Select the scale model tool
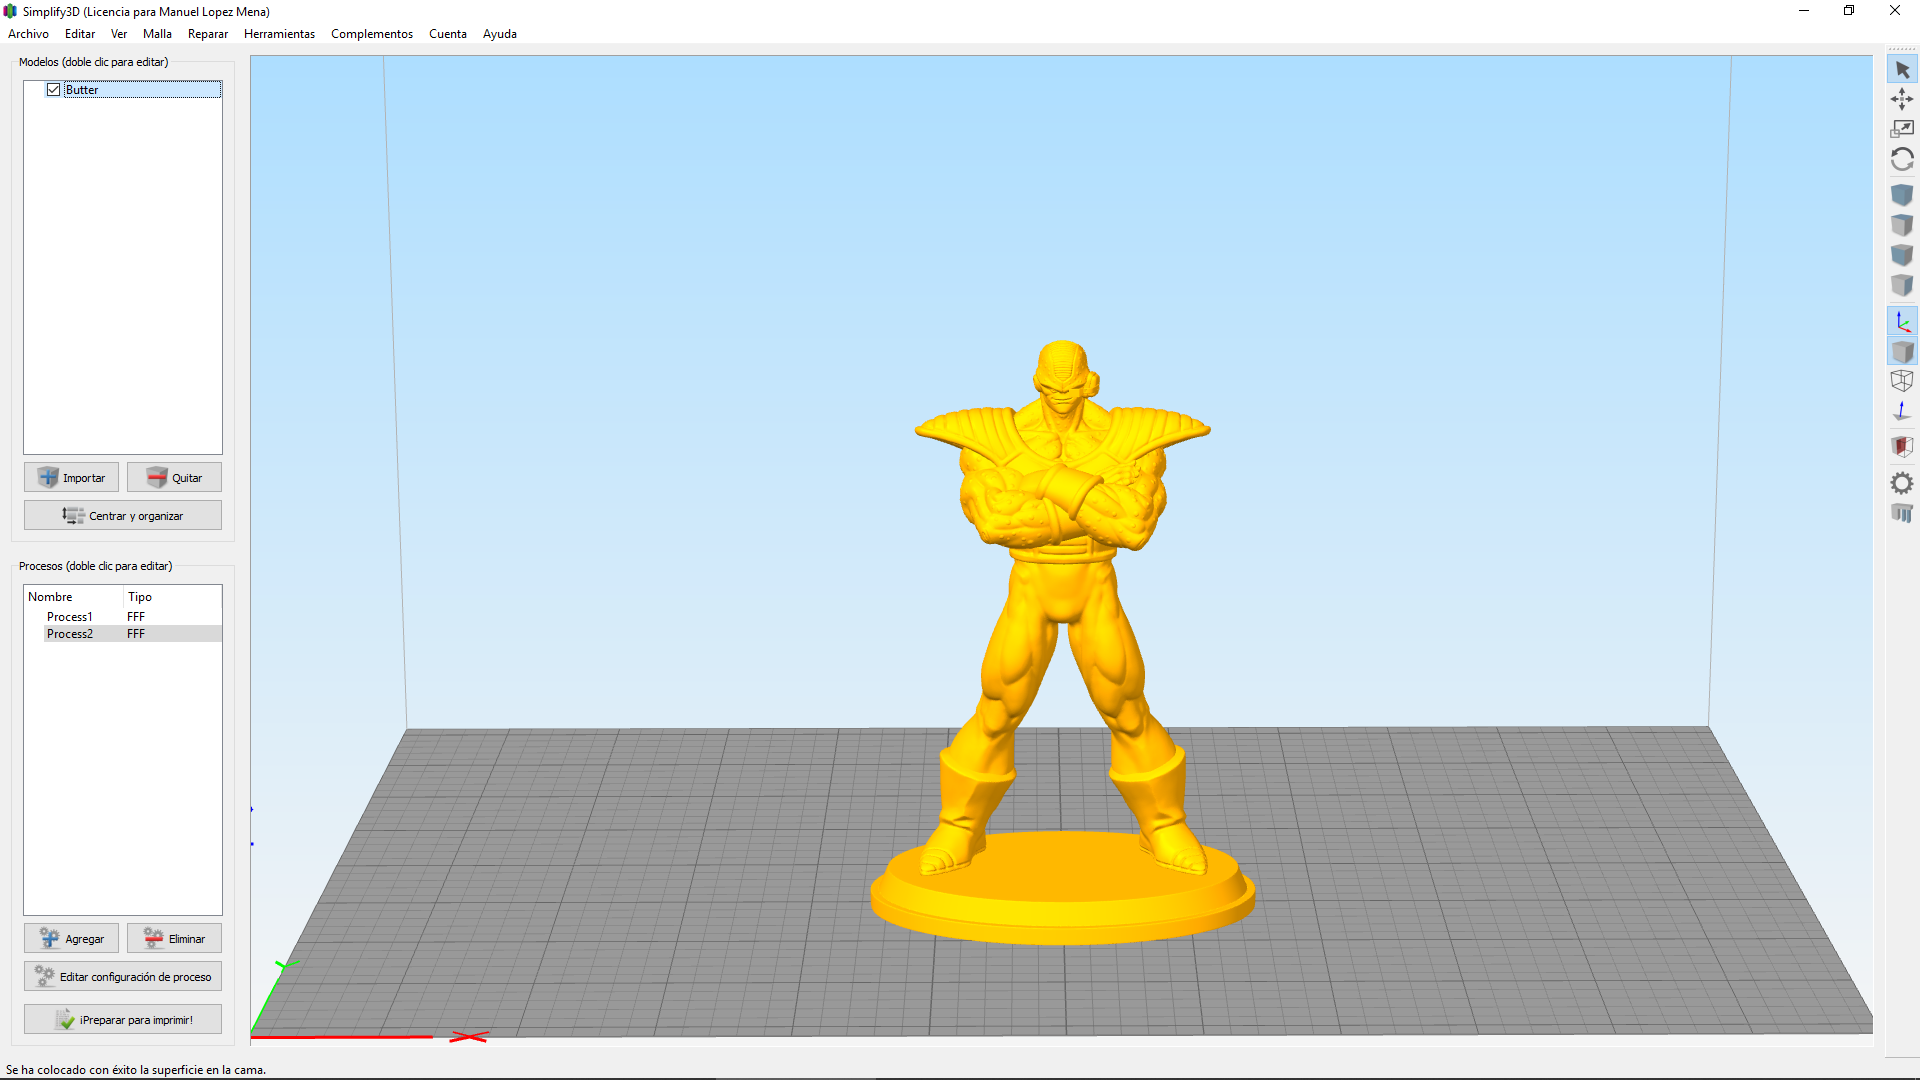This screenshot has height=1080, width=1920. pos(1902,129)
